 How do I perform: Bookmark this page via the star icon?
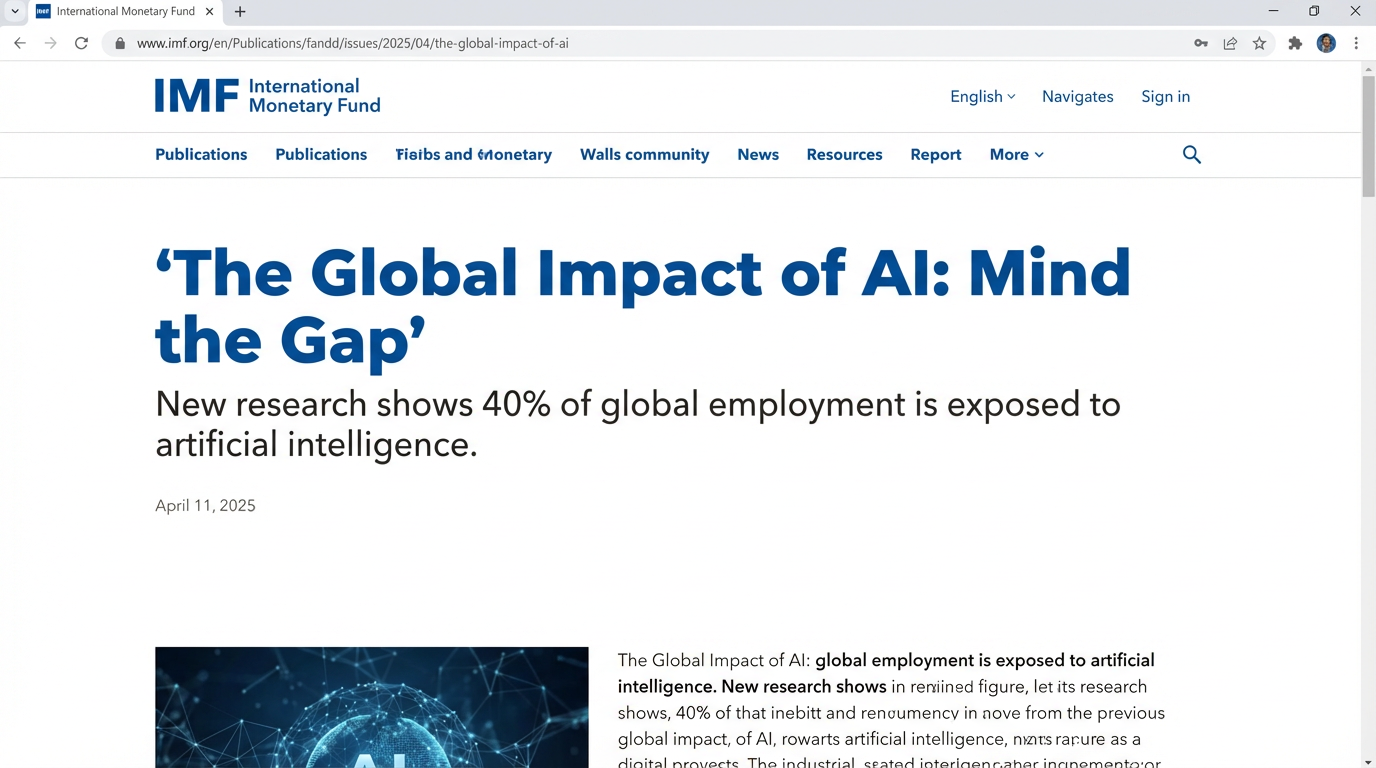[x=1259, y=43]
